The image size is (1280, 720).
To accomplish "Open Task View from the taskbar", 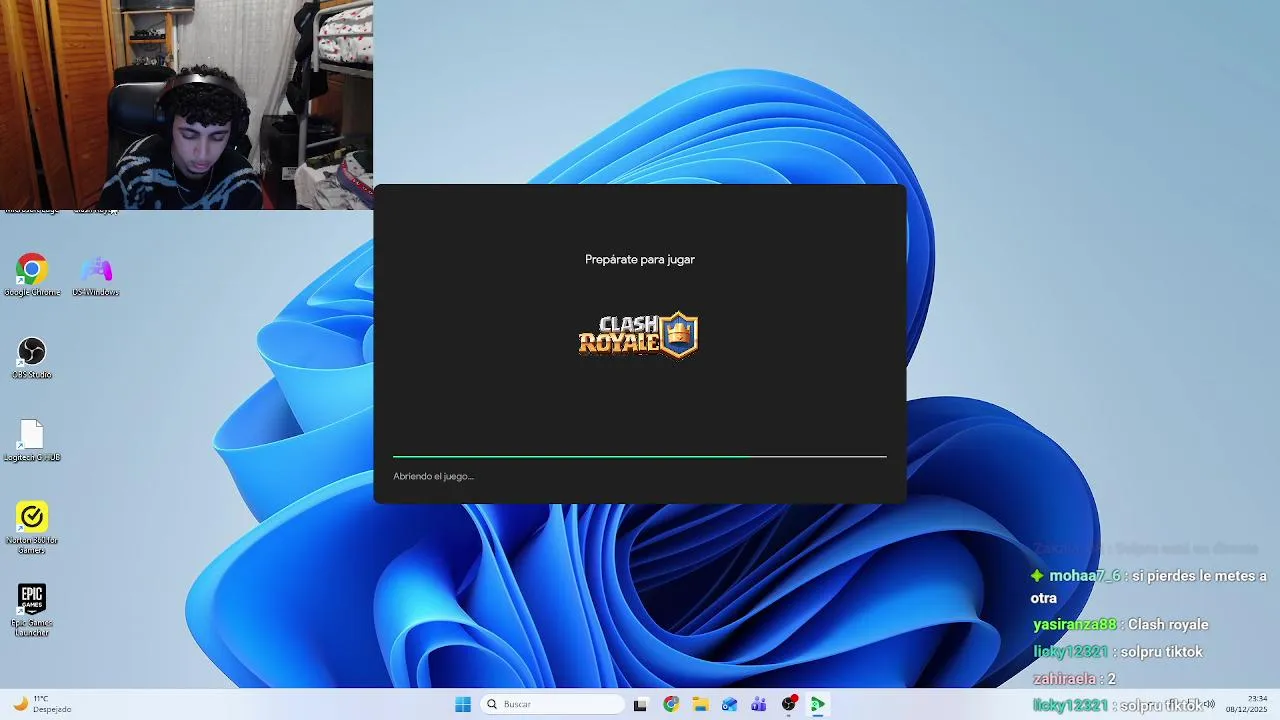I will (640, 704).
